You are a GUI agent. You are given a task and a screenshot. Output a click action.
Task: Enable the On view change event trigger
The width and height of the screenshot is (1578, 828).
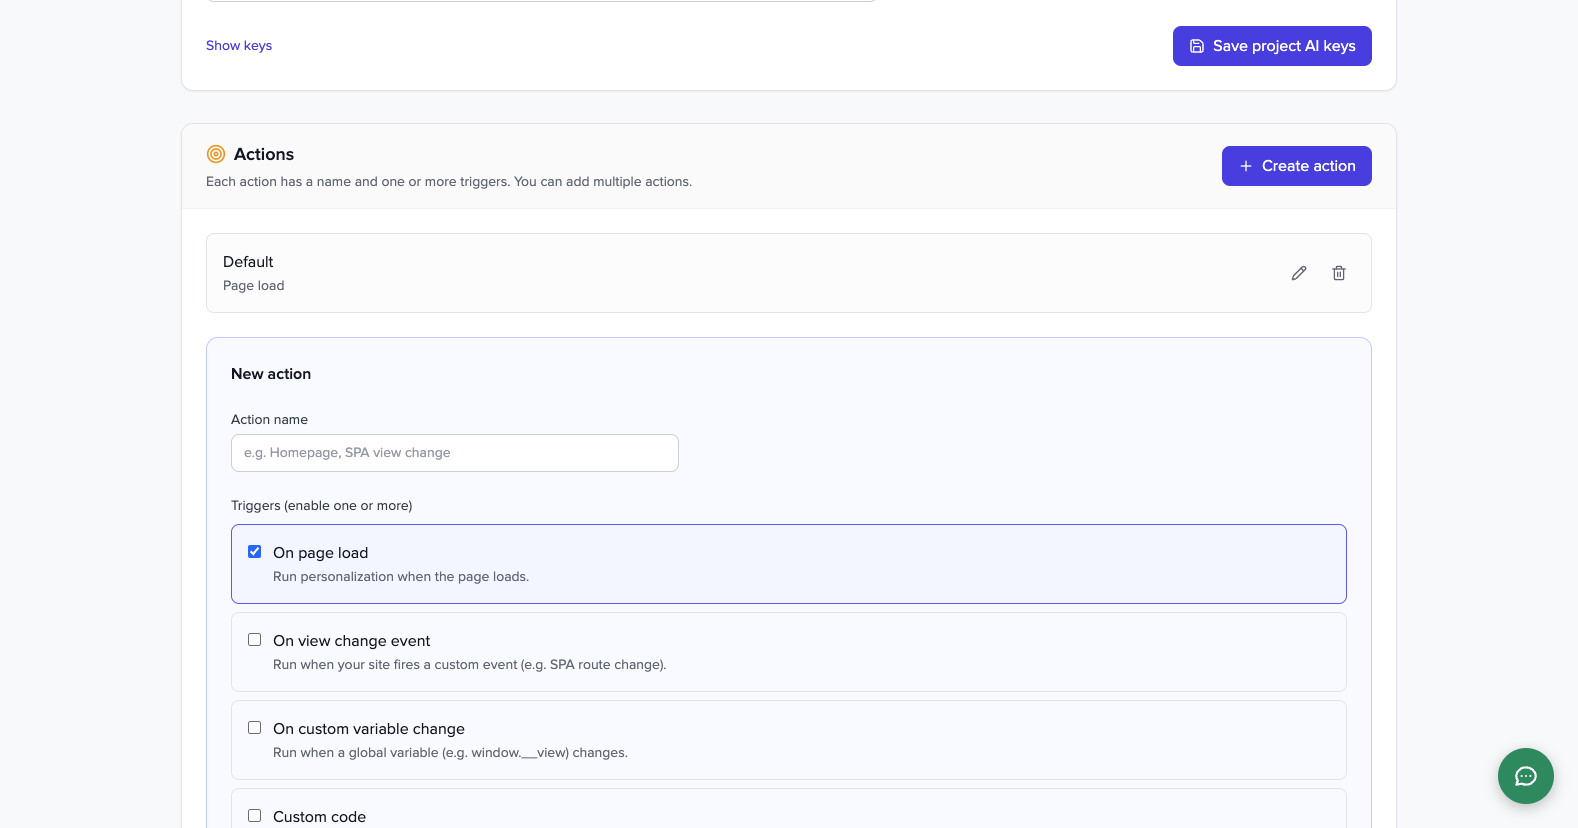[254, 639]
